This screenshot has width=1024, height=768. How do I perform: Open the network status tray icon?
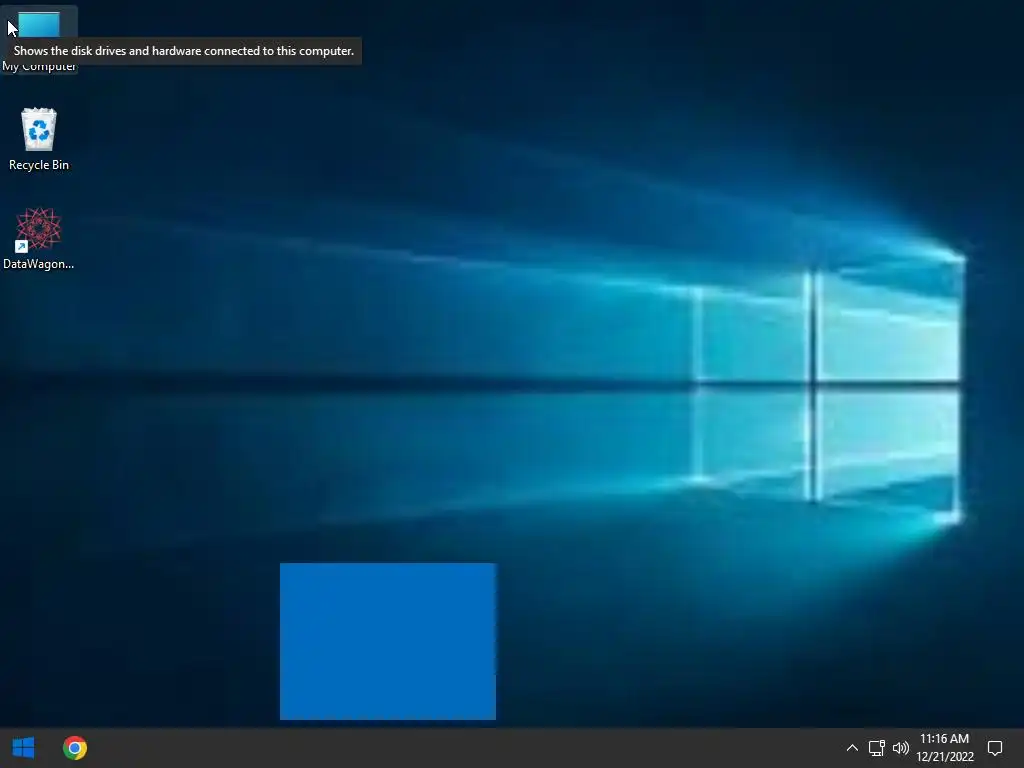pos(876,748)
